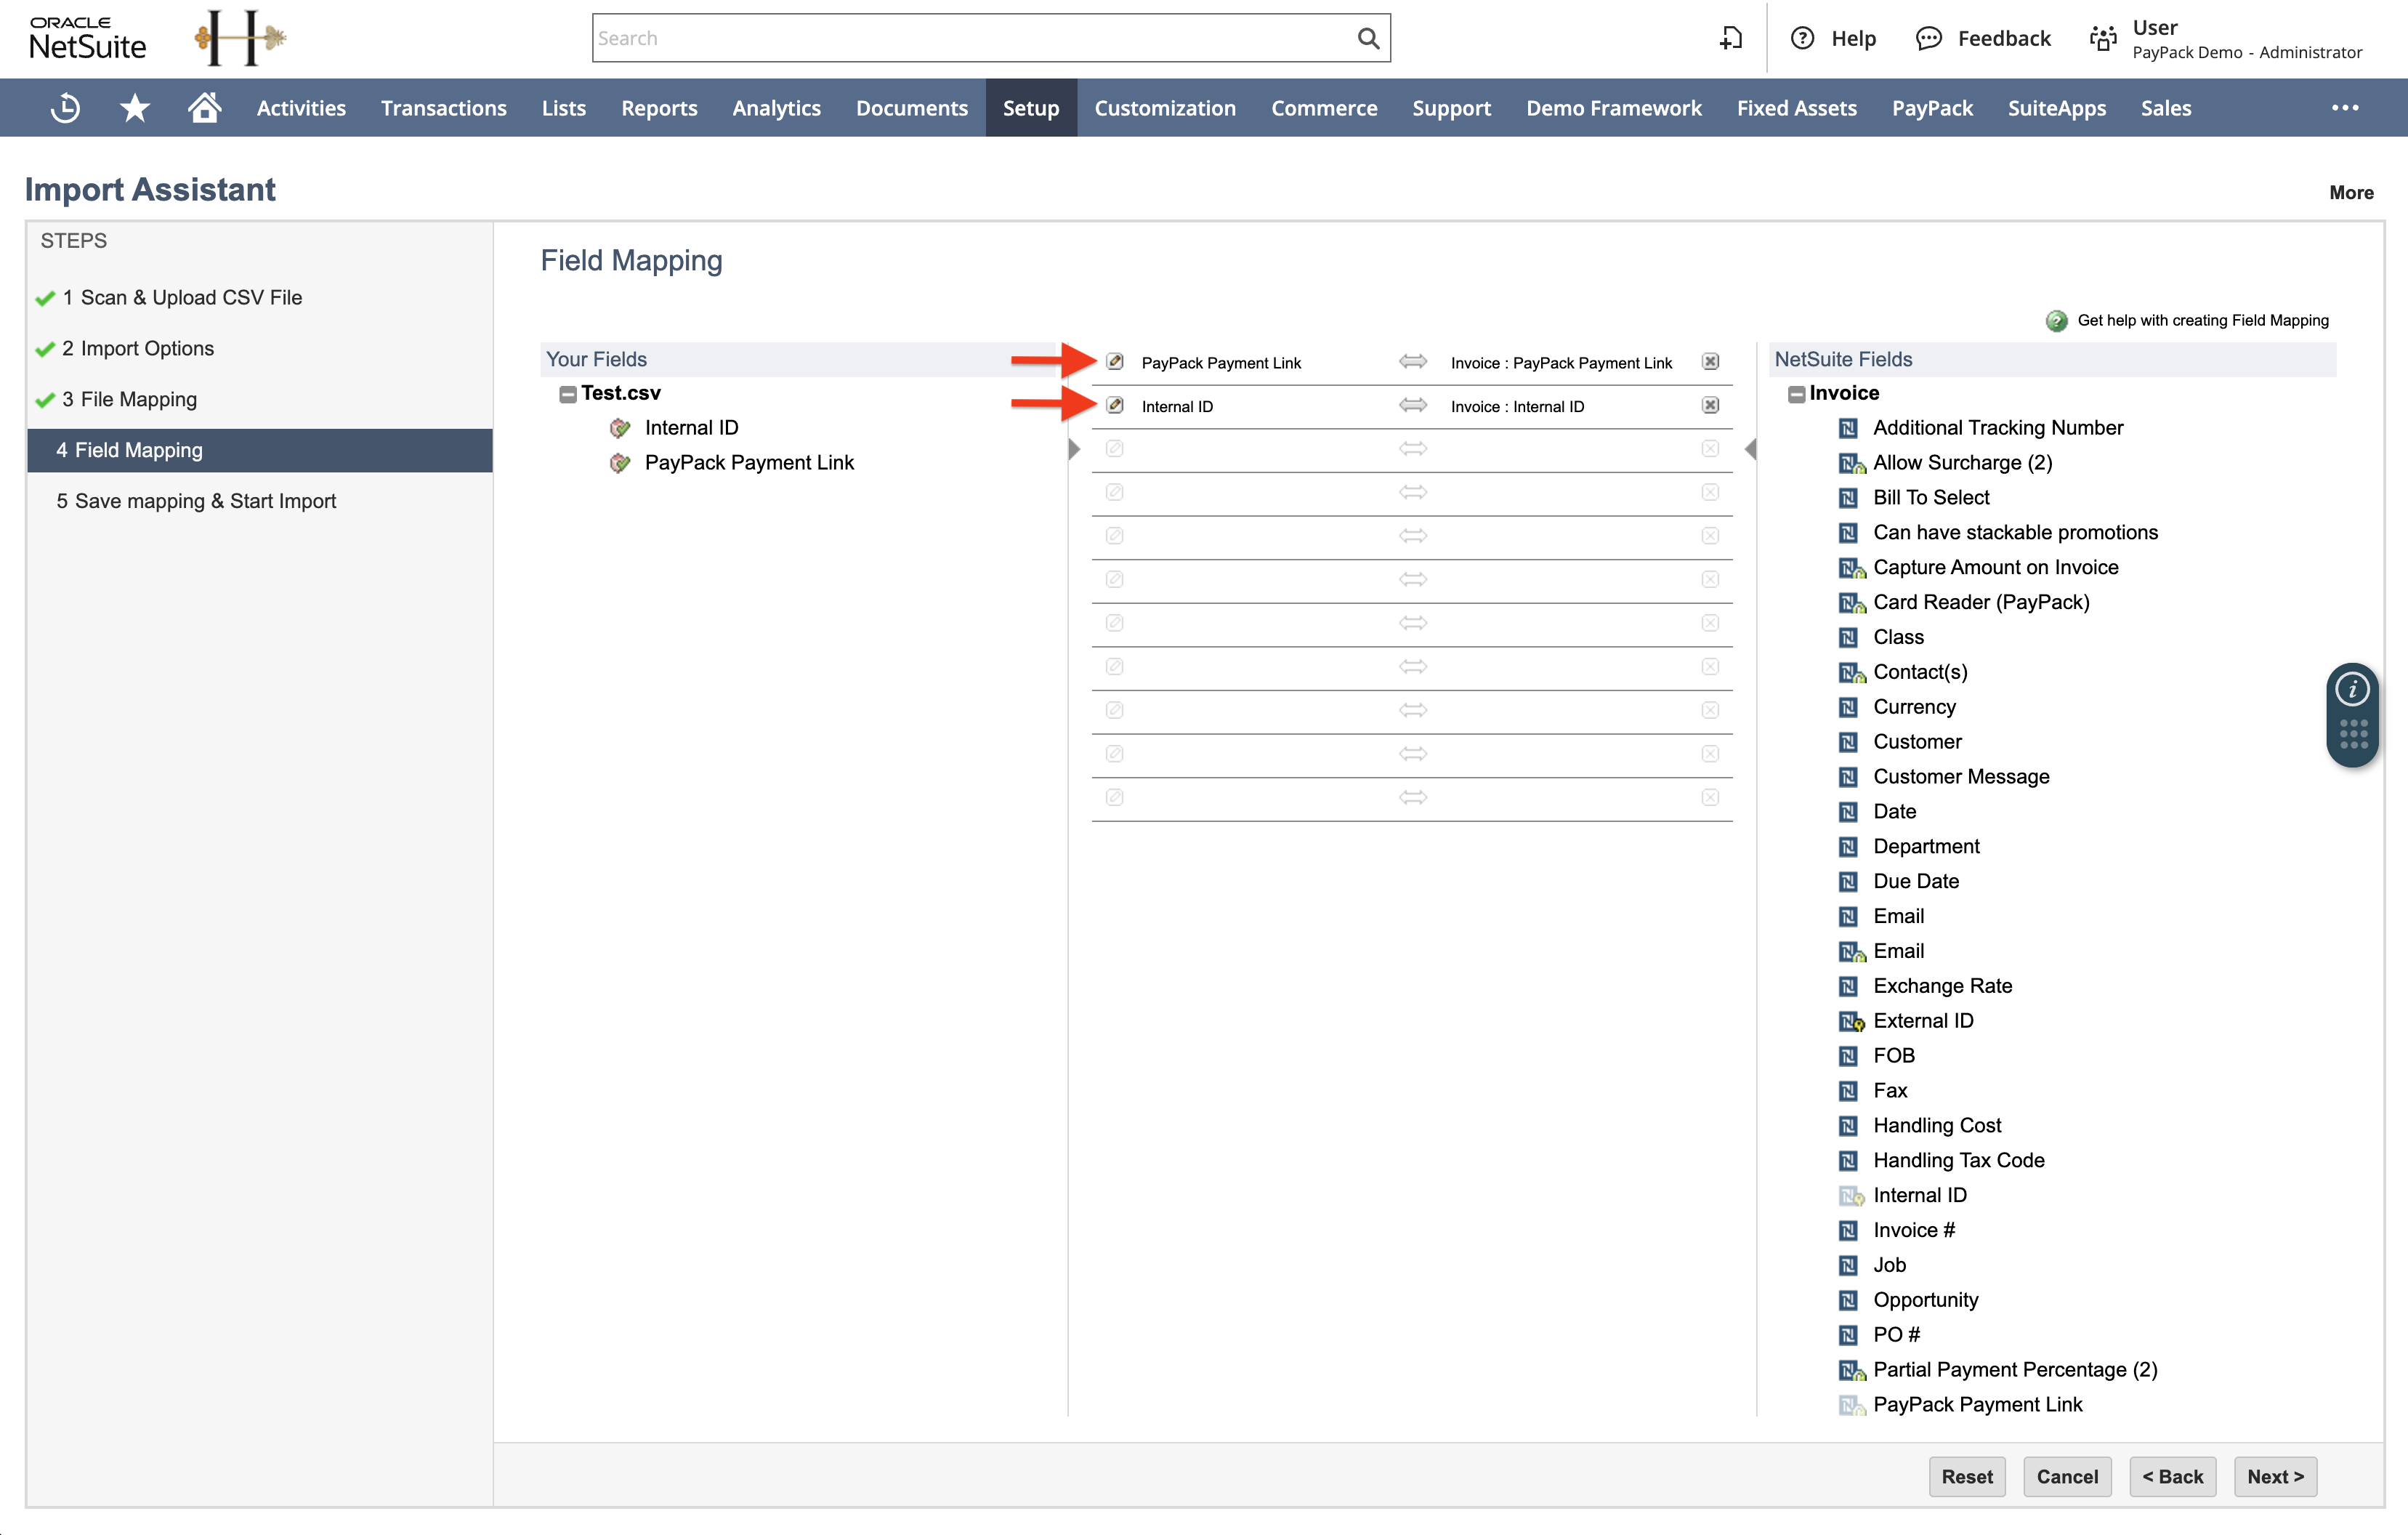Select the Customer NetSuite field

tap(1917, 742)
